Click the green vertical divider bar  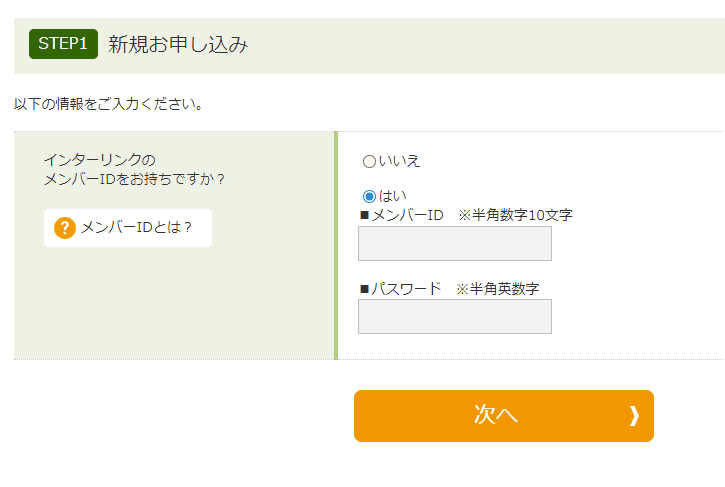(x=336, y=245)
